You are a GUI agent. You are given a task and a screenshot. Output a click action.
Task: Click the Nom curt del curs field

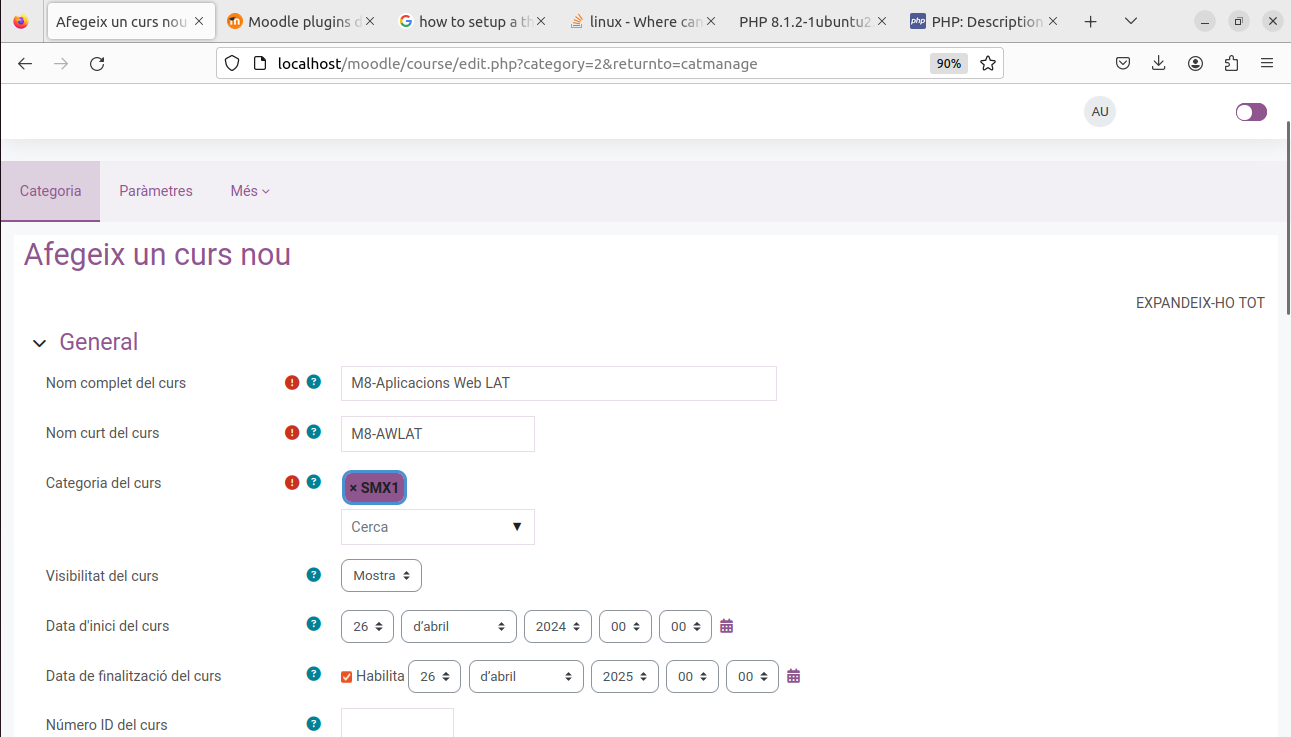[x=438, y=433]
